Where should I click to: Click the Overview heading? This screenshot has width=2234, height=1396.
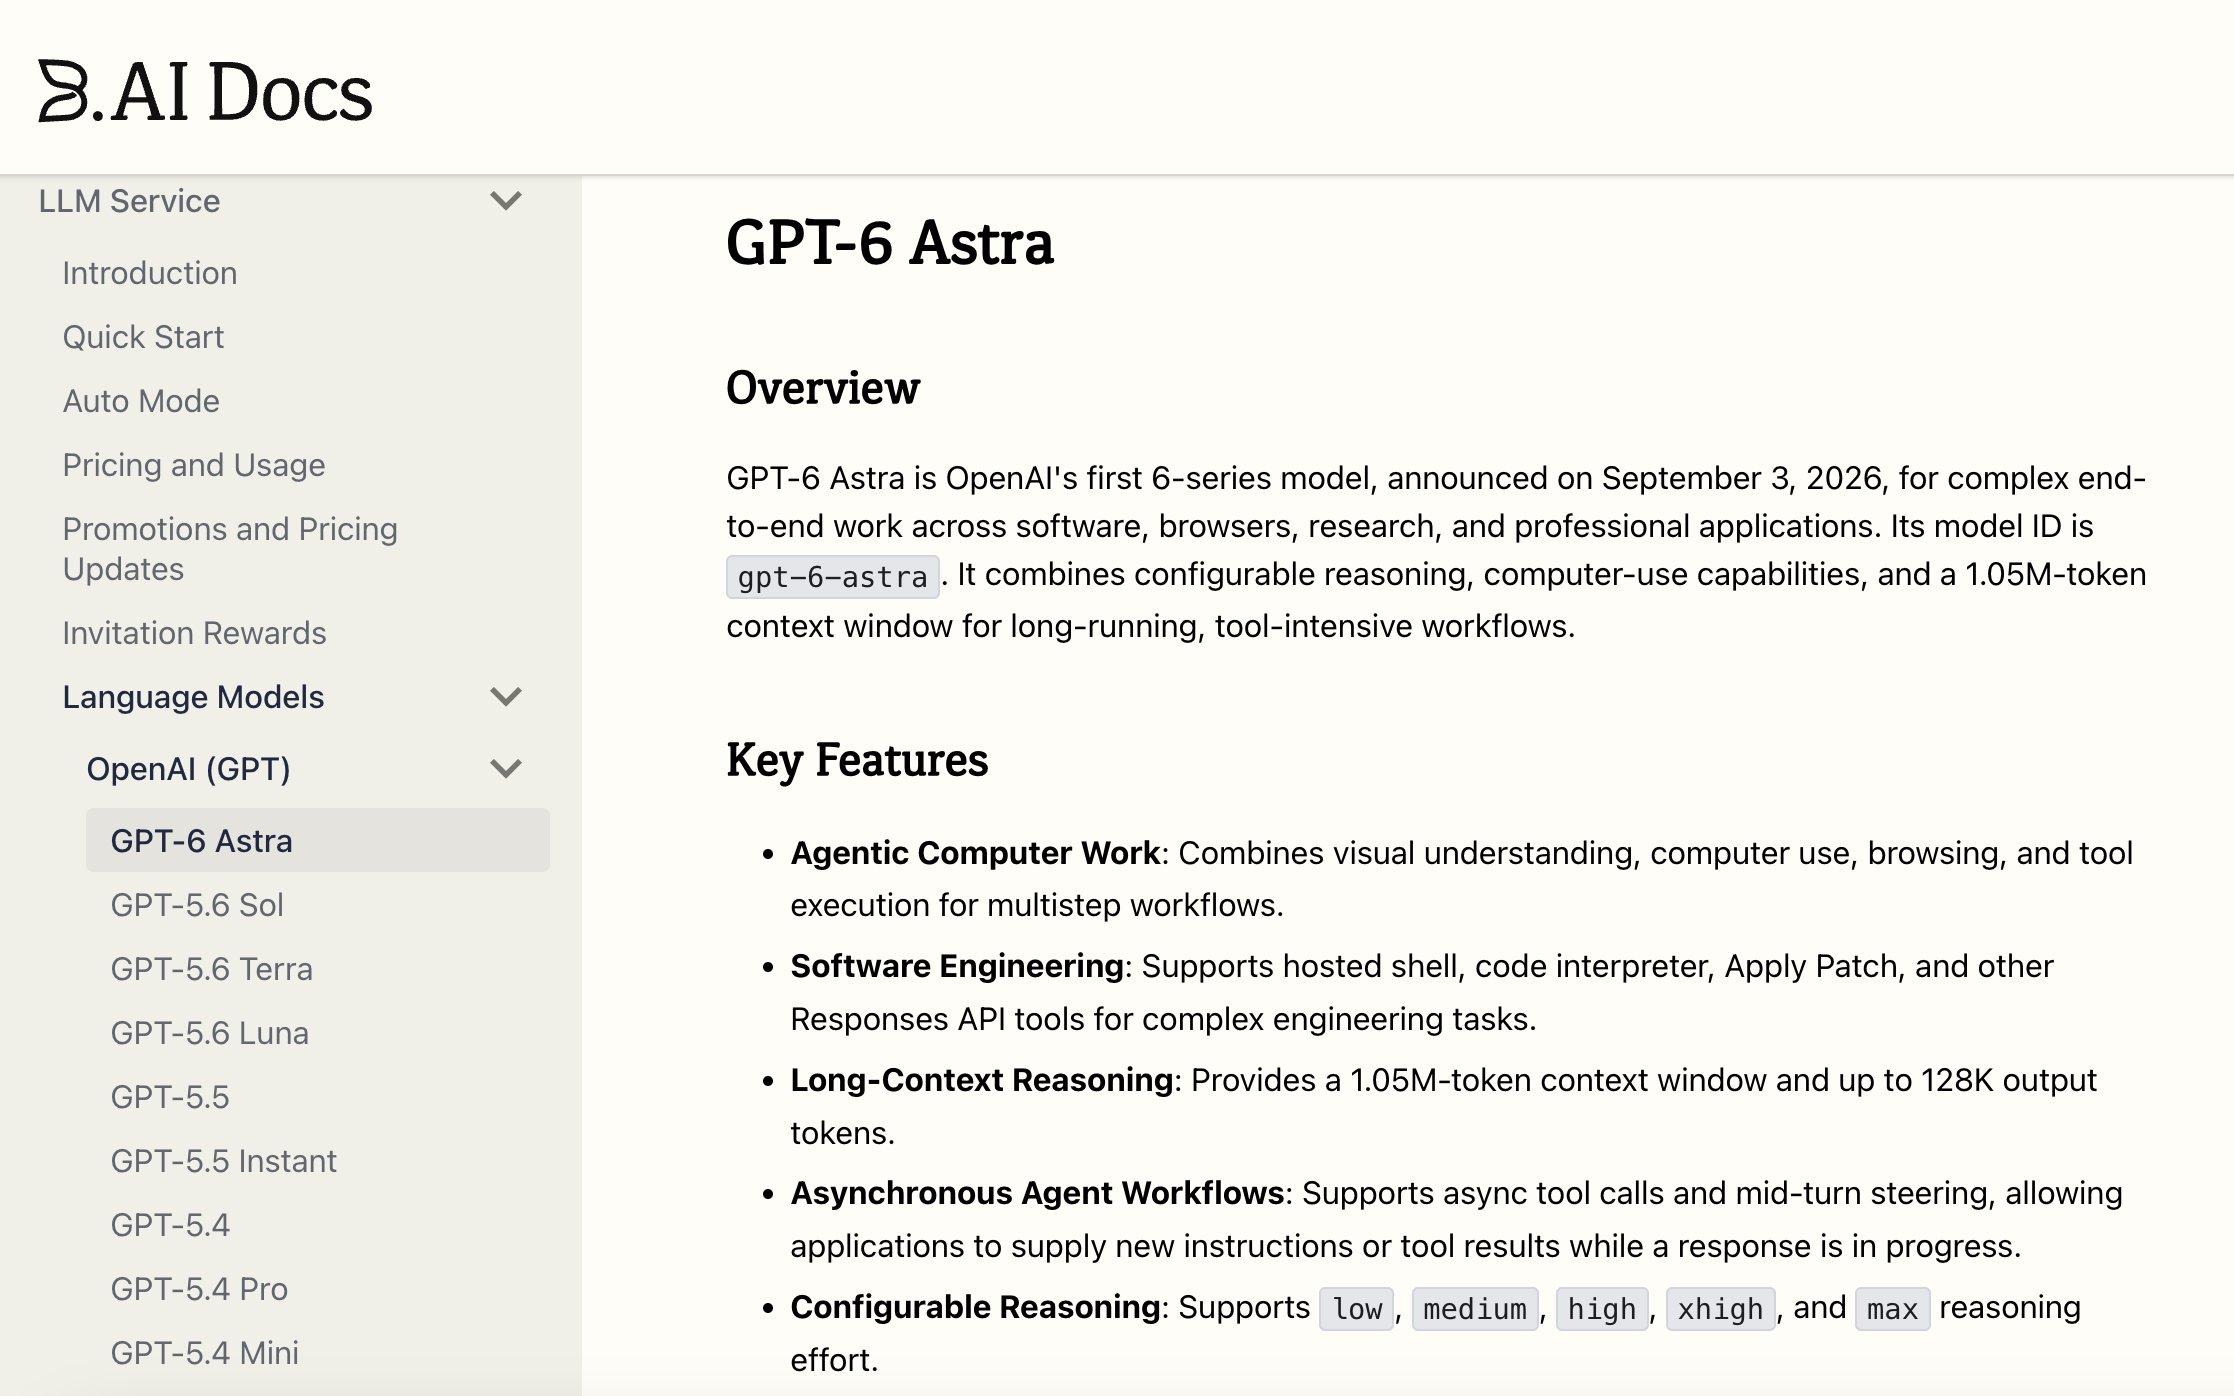(x=823, y=388)
